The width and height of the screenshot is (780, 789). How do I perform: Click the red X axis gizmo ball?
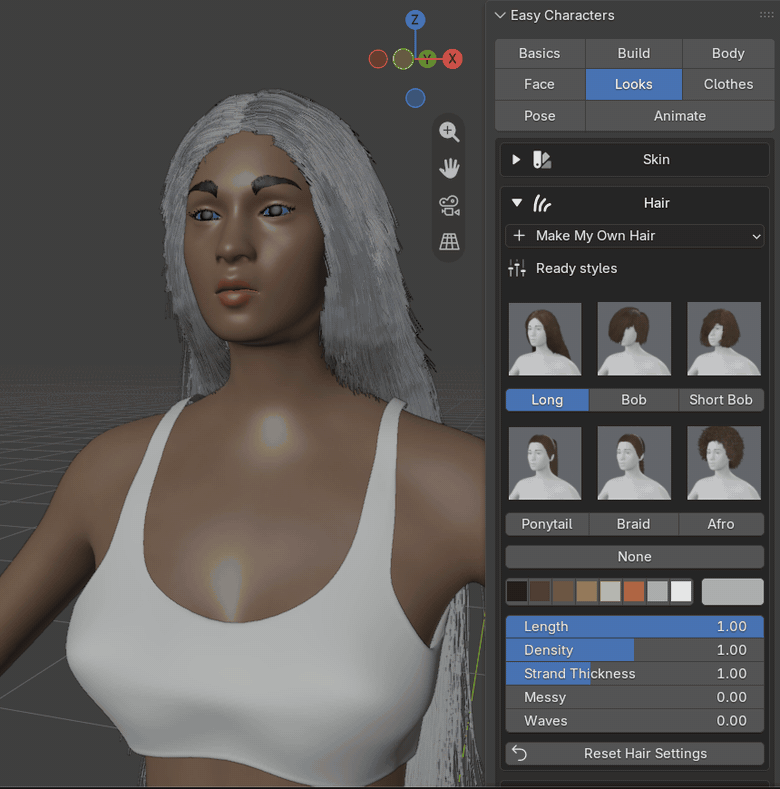(452, 59)
